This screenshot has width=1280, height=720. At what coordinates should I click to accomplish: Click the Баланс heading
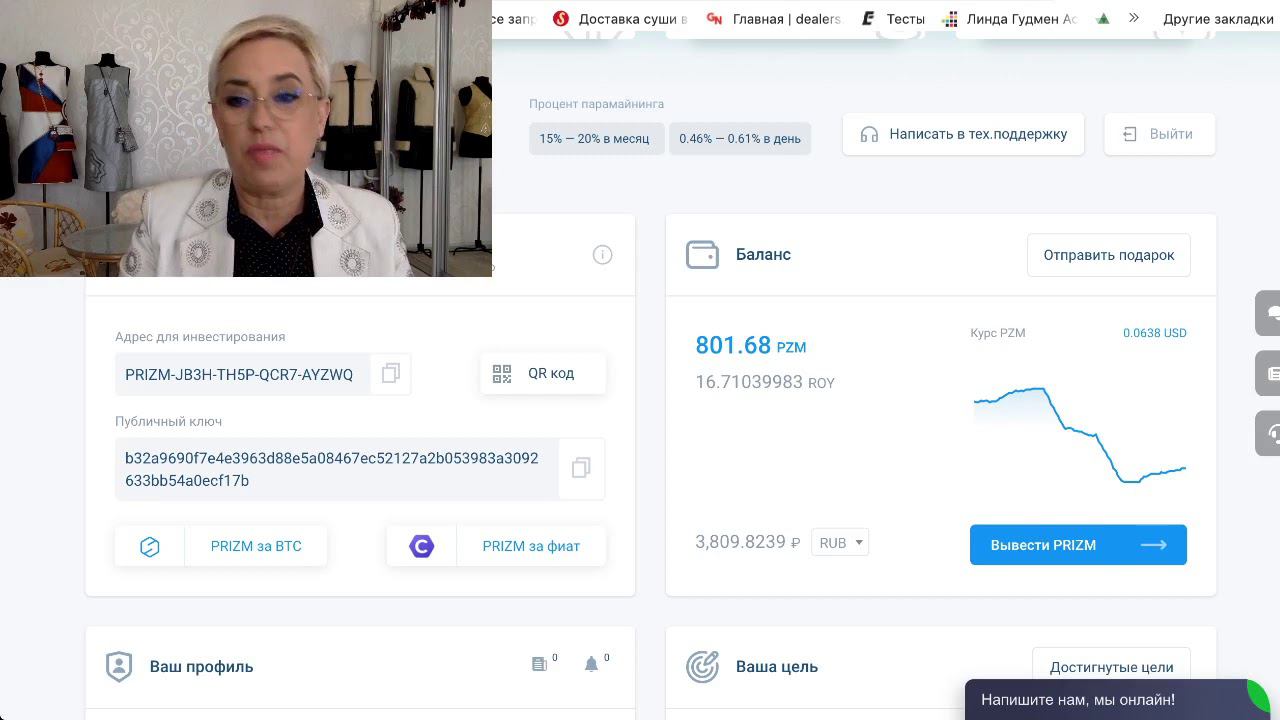point(763,254)
